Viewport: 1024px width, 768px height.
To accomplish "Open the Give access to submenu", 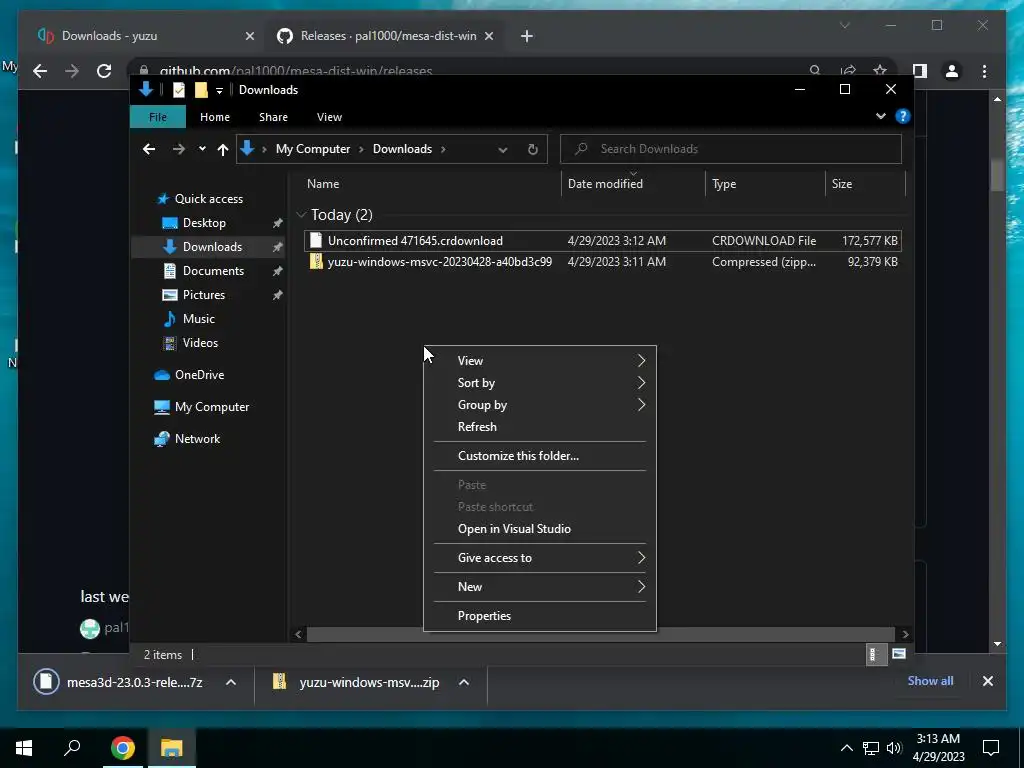I will [x=540, y=558].
